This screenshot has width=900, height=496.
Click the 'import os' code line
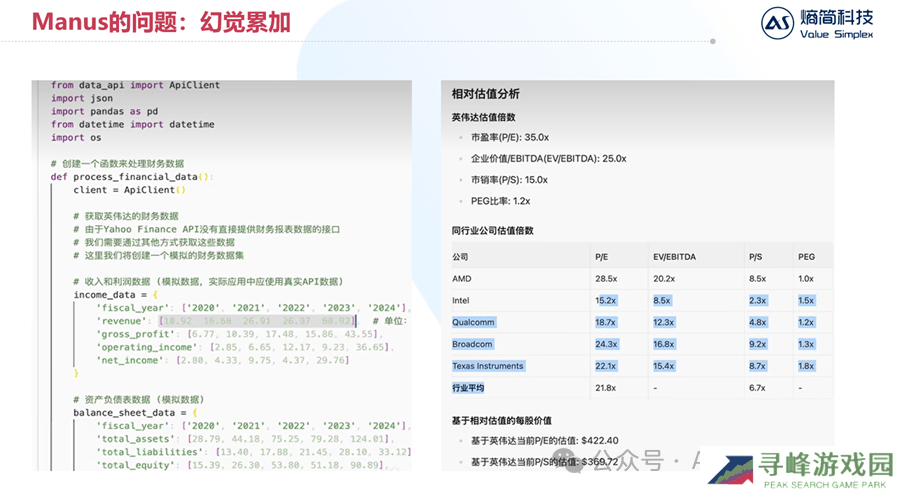click(x=76, y=138)
